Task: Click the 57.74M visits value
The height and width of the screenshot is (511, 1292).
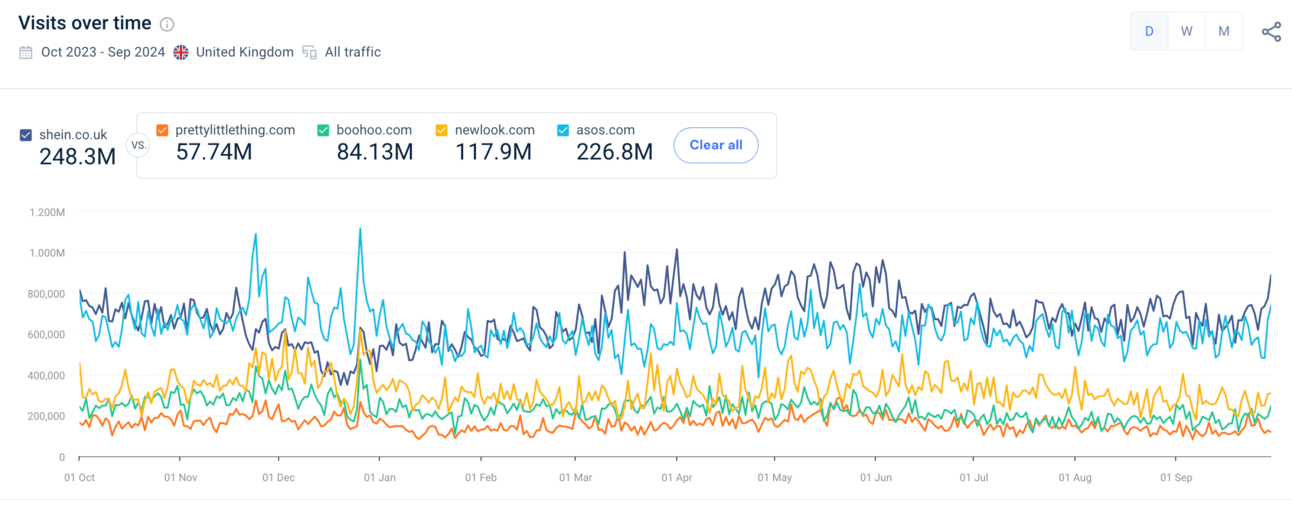Action: 214,152
